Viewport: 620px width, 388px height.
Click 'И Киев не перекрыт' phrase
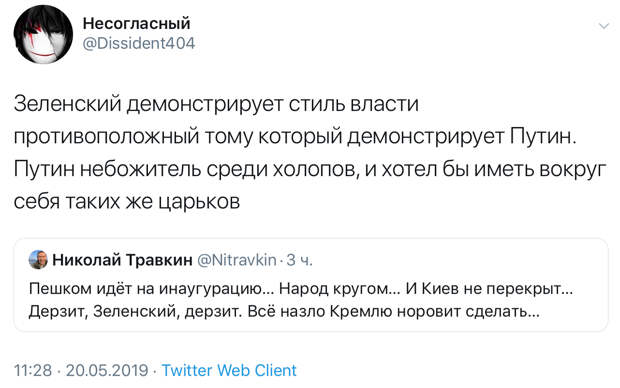tap(489, 289)
